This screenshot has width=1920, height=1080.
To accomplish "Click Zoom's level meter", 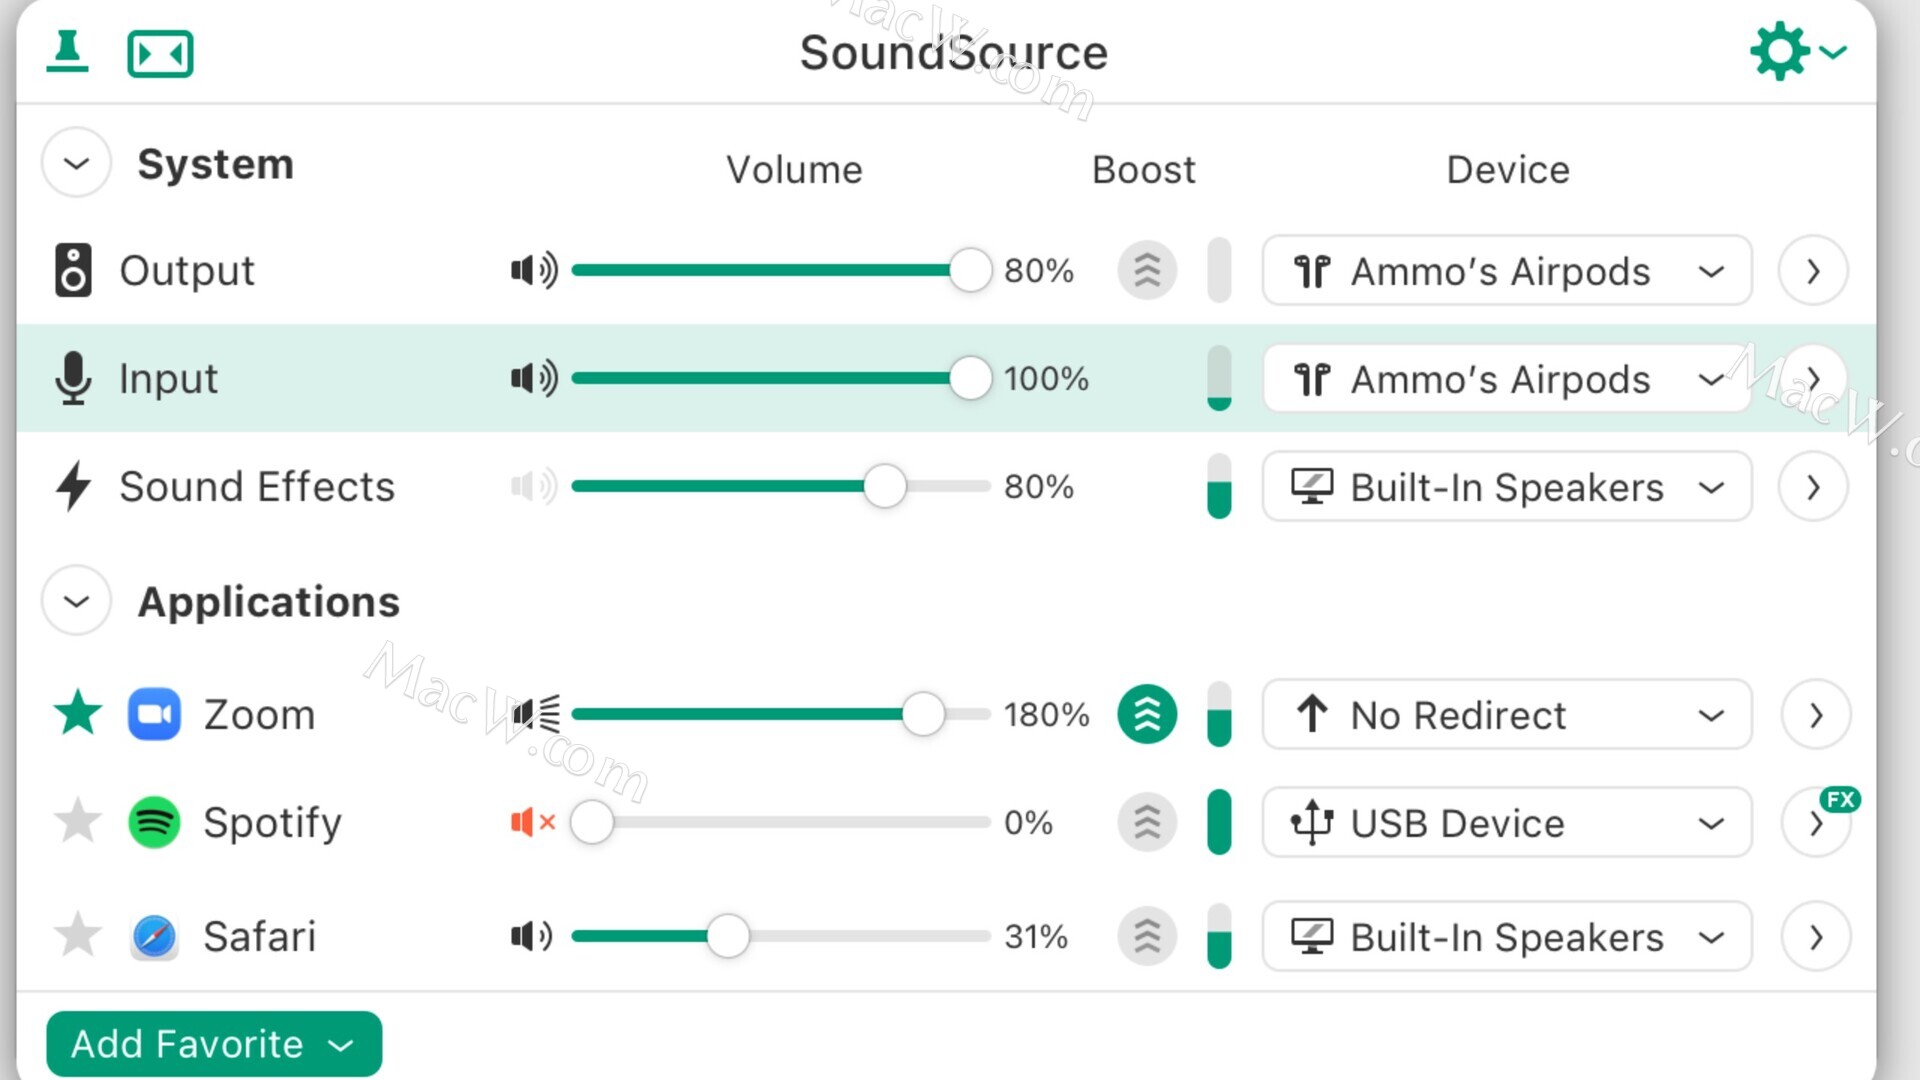I will tap(1219, 714).
